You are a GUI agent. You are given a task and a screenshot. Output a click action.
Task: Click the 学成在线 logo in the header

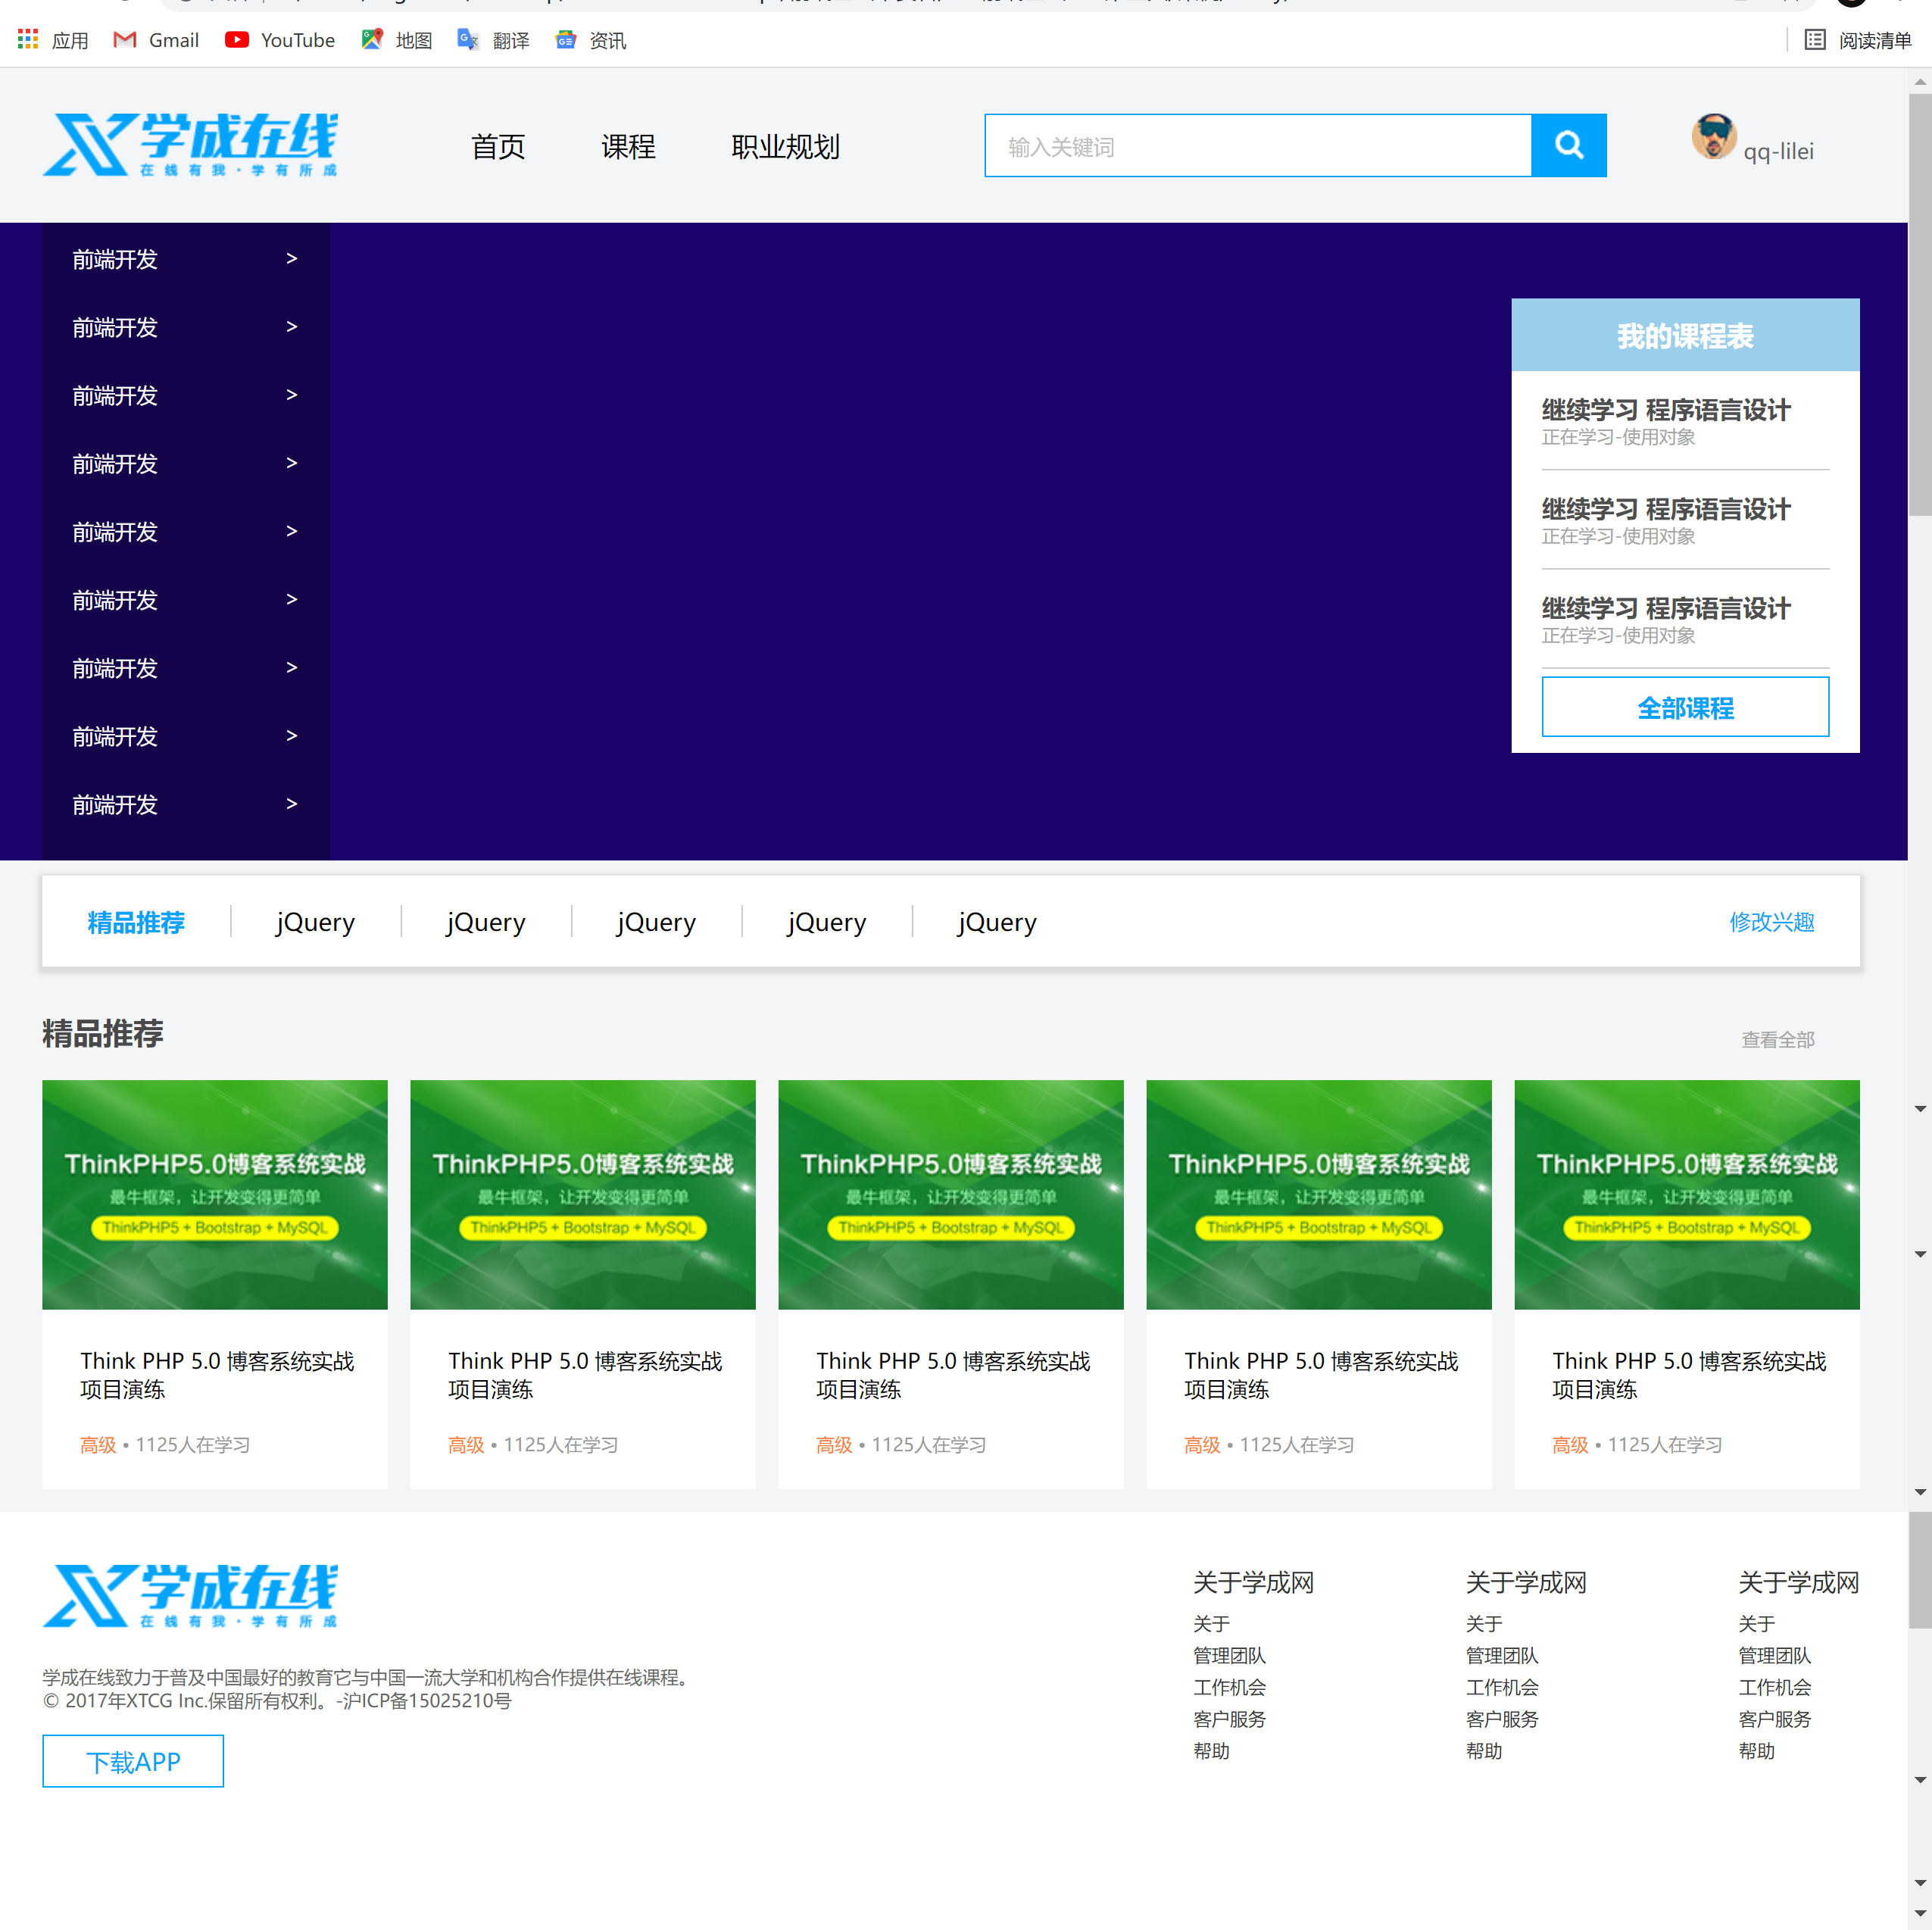[x=190, y=145]
